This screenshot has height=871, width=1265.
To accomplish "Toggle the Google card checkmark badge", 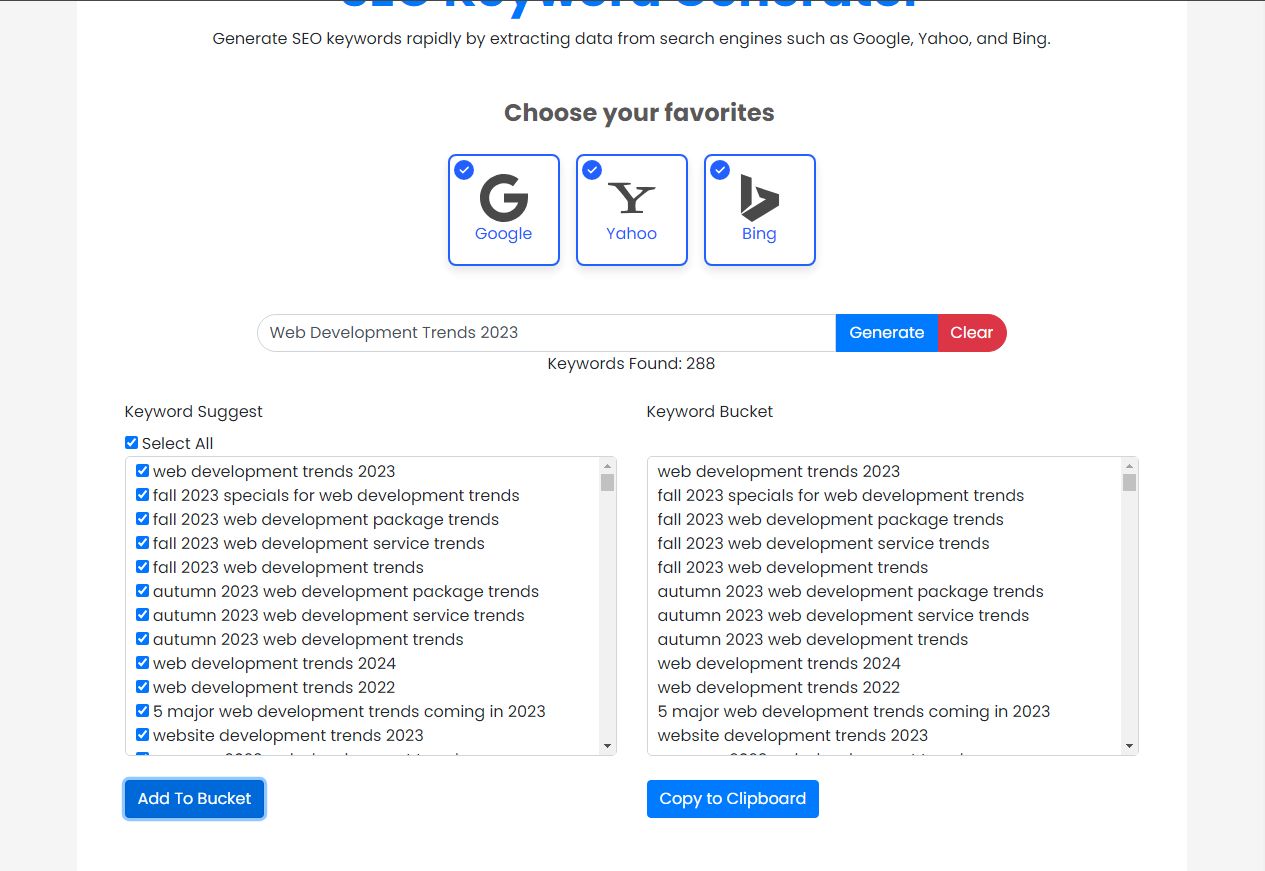I will [464, 170].
